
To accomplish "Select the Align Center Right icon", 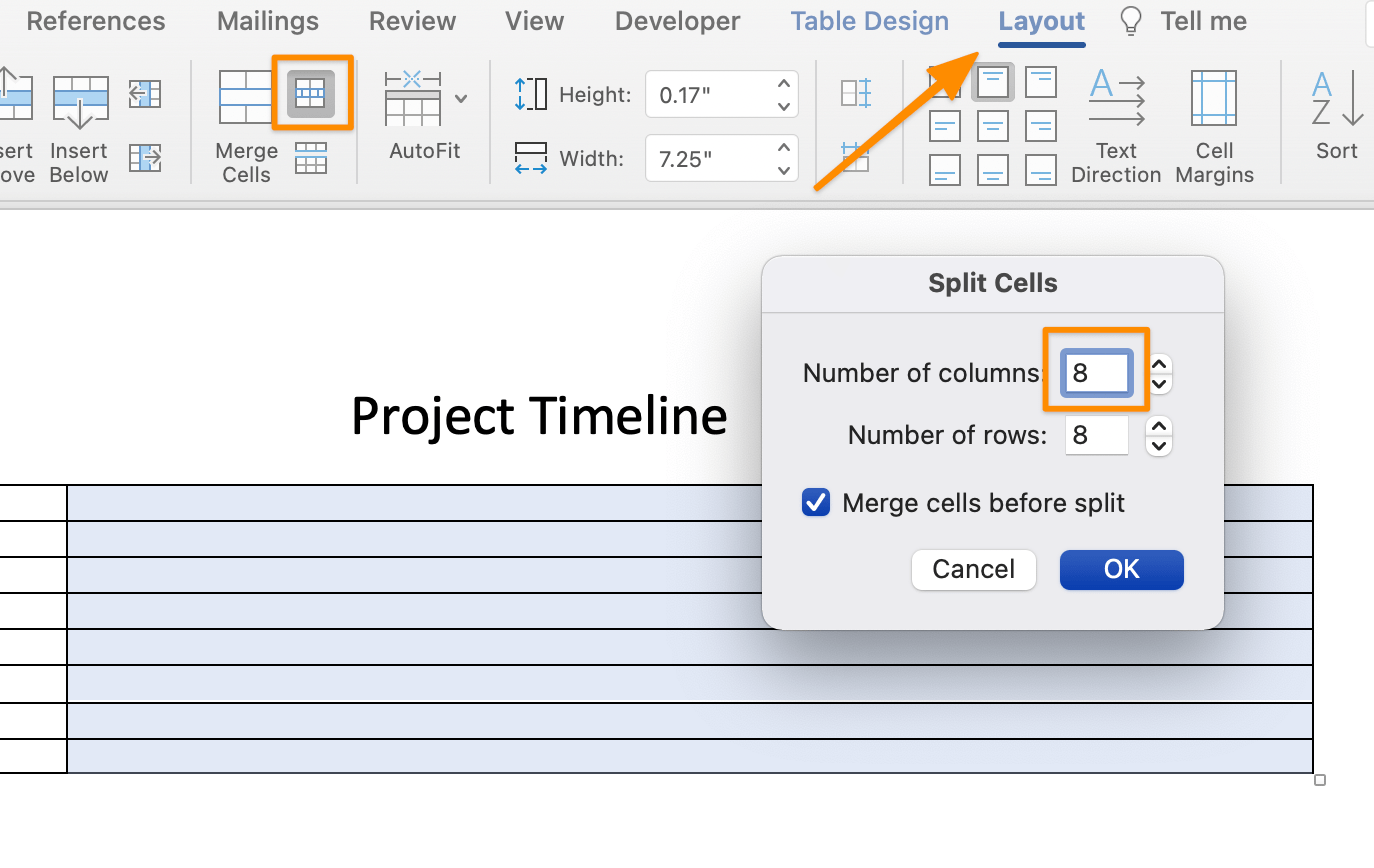I will click(x=1041, y=126).
